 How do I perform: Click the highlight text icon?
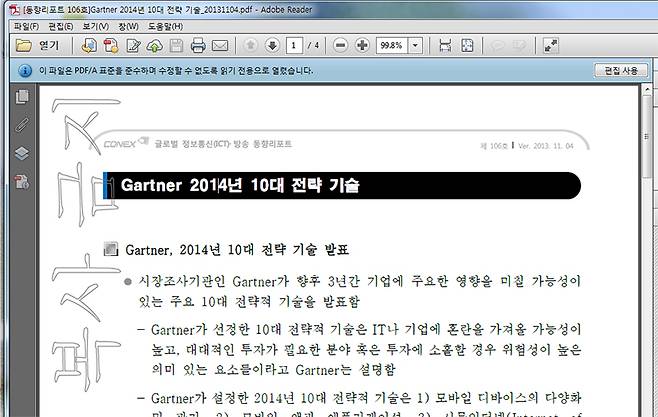[x=520, y=45]
